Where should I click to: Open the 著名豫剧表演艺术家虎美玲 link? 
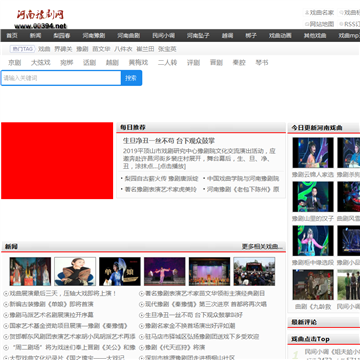(161, 189)
